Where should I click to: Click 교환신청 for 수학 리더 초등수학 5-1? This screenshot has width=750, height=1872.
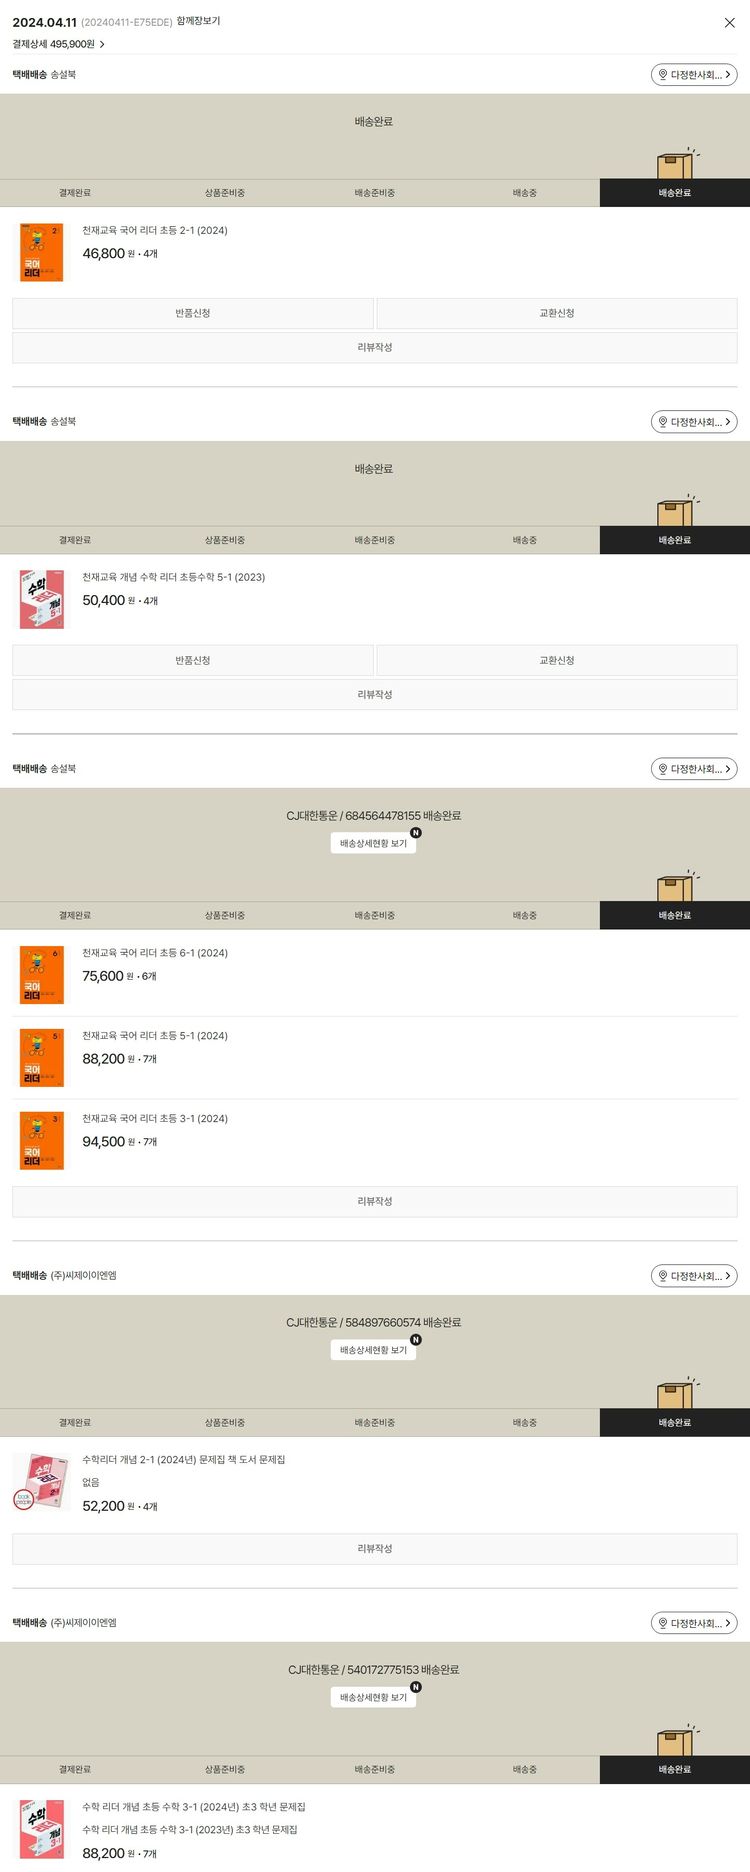point(557,660)
